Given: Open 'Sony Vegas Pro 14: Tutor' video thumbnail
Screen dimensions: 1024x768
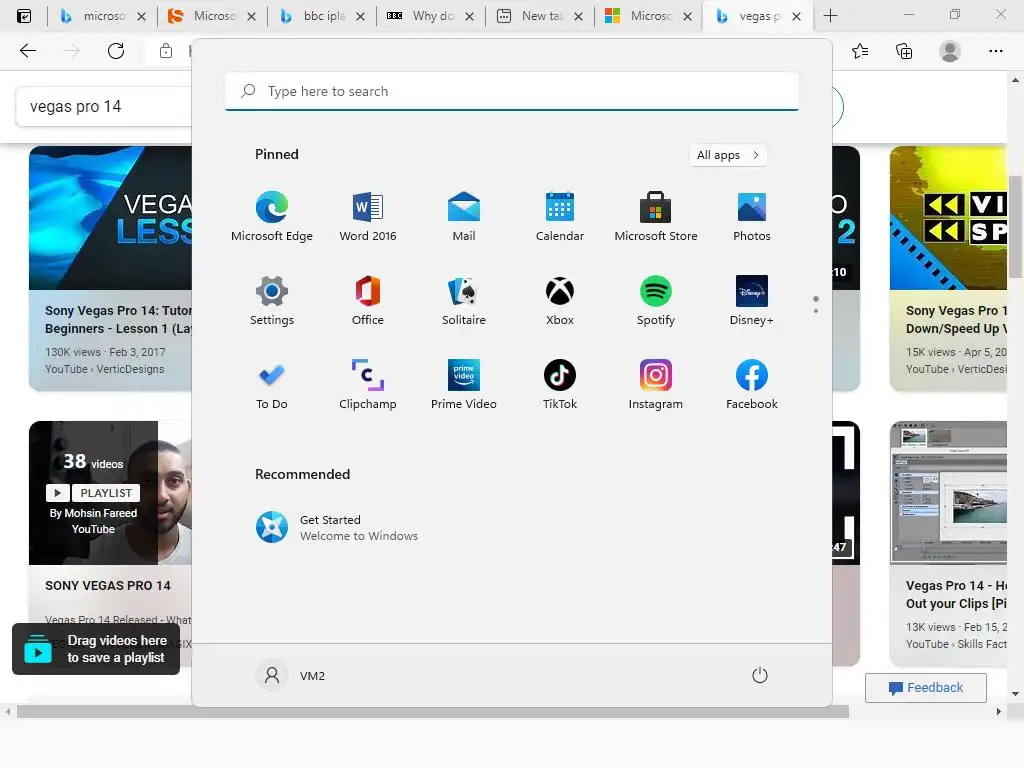Looking at the screenshot, I should click(110, 217).
